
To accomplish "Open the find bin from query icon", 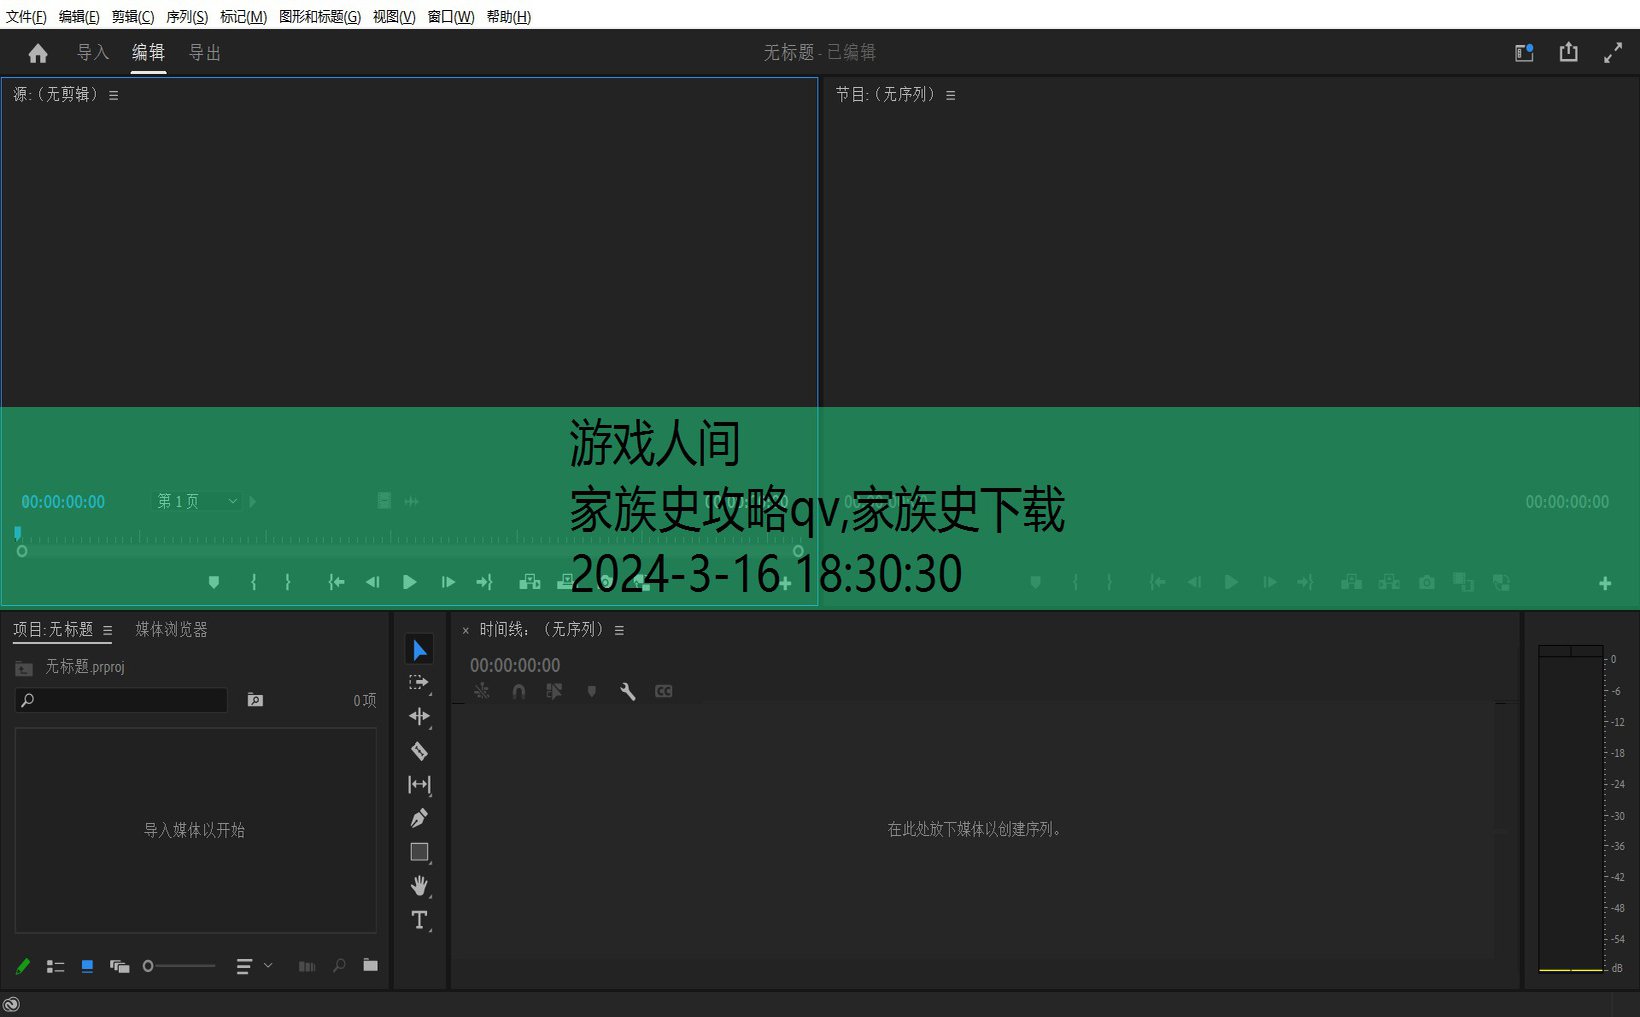I will [255, 700].
